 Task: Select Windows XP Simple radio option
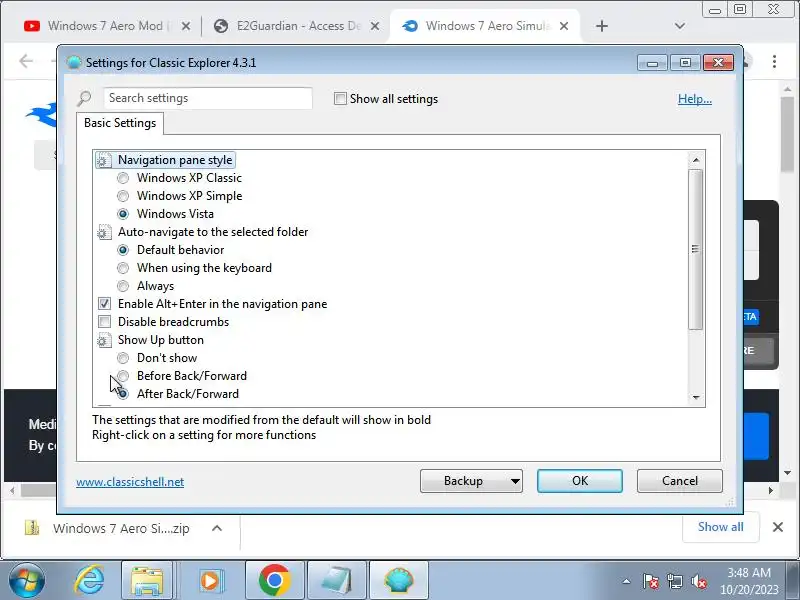click(123, 196)
